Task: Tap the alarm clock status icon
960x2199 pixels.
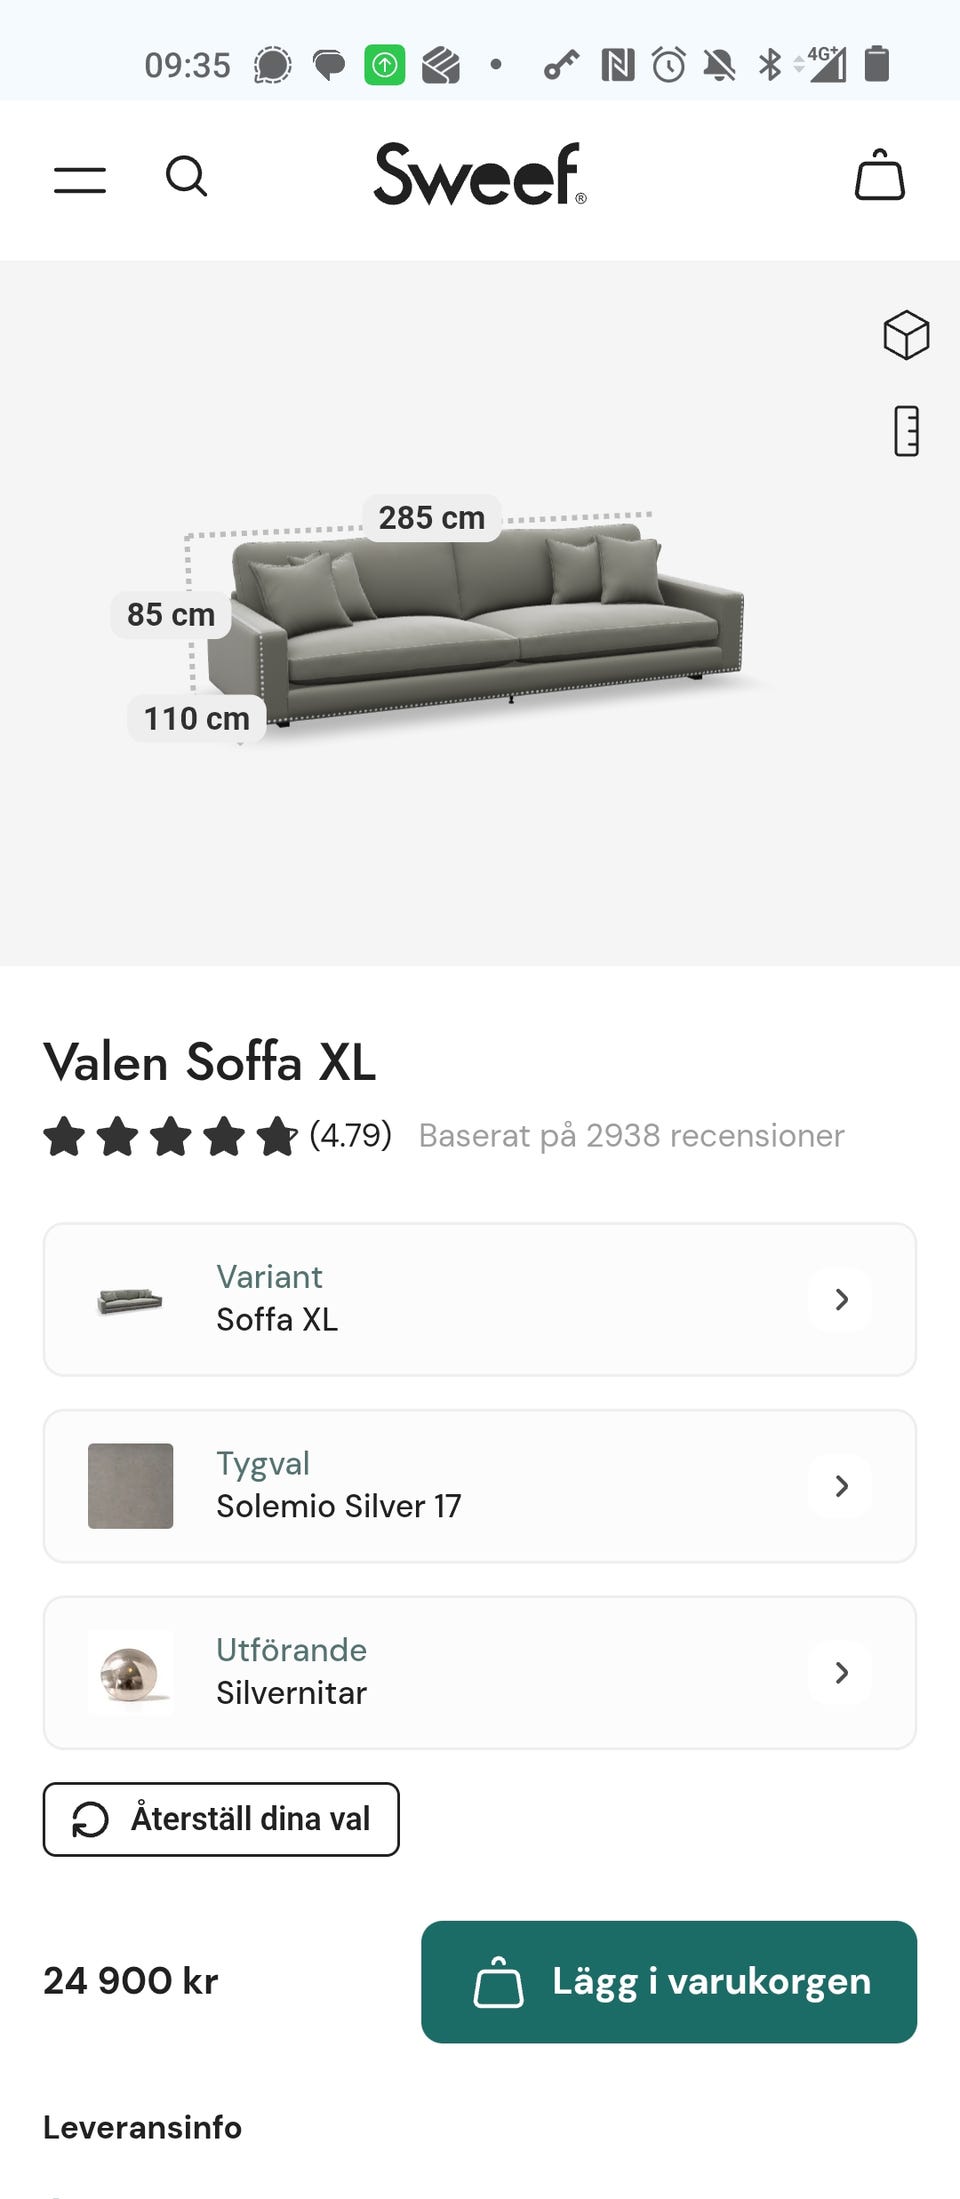Action: 669,65
